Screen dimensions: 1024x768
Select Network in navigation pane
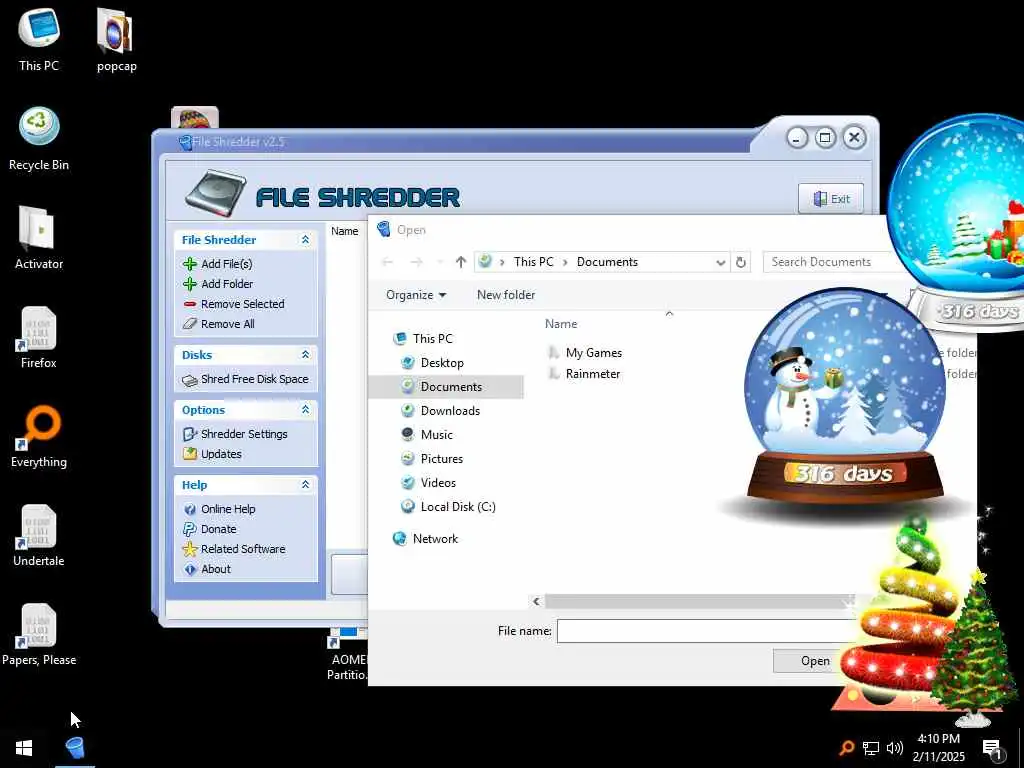click(435, 539)
